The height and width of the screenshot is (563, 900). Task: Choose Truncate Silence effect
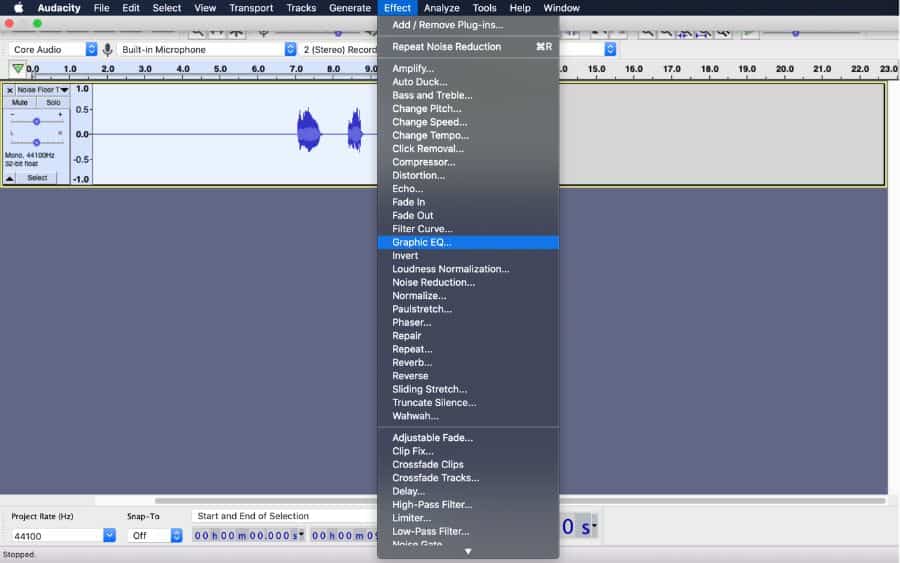(468, 402)
